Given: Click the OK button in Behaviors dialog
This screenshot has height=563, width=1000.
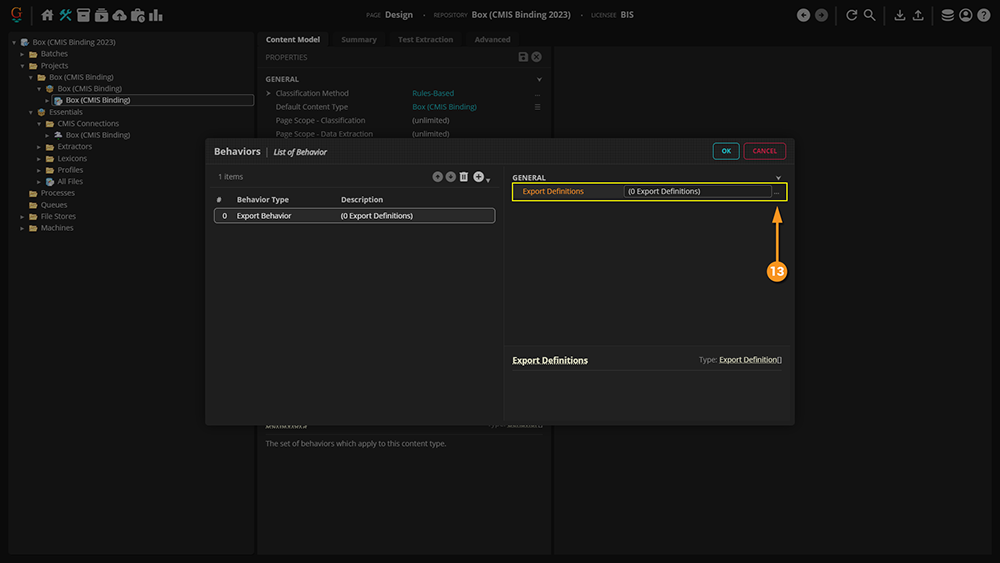Looking at the screenshot, I should (x=726, y=151).
